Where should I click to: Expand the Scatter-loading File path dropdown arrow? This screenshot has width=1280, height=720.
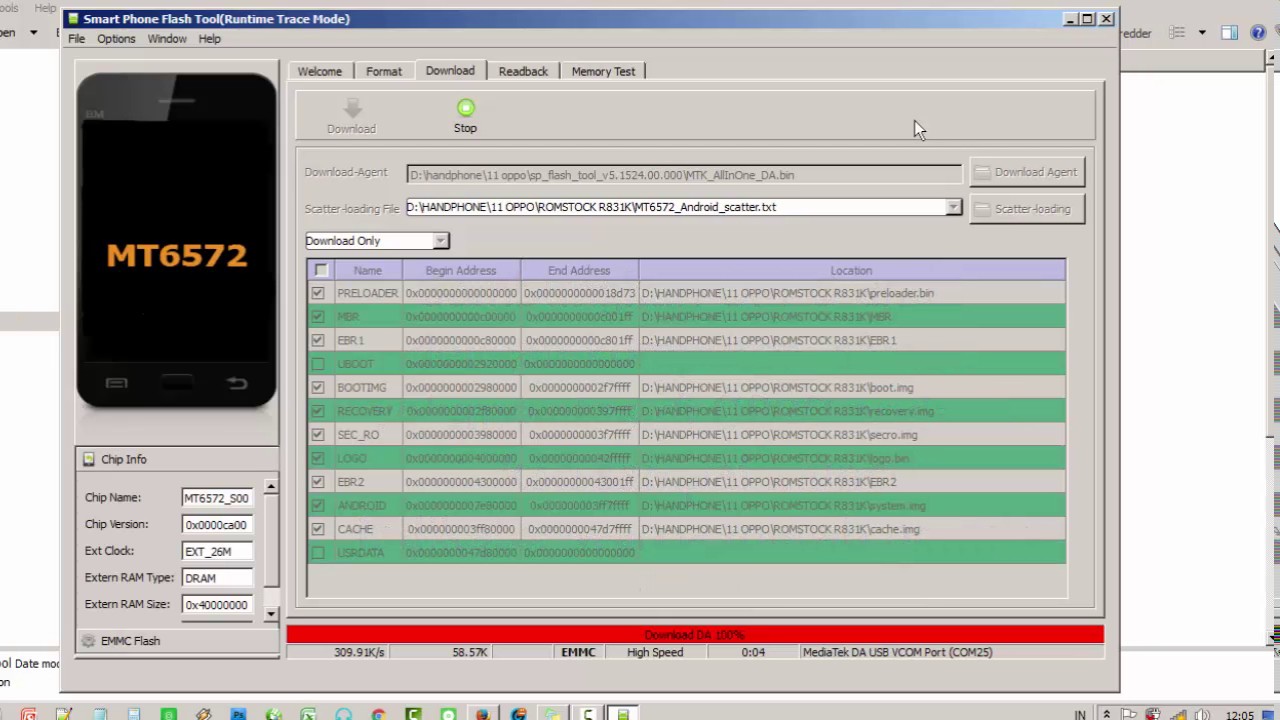953,207
